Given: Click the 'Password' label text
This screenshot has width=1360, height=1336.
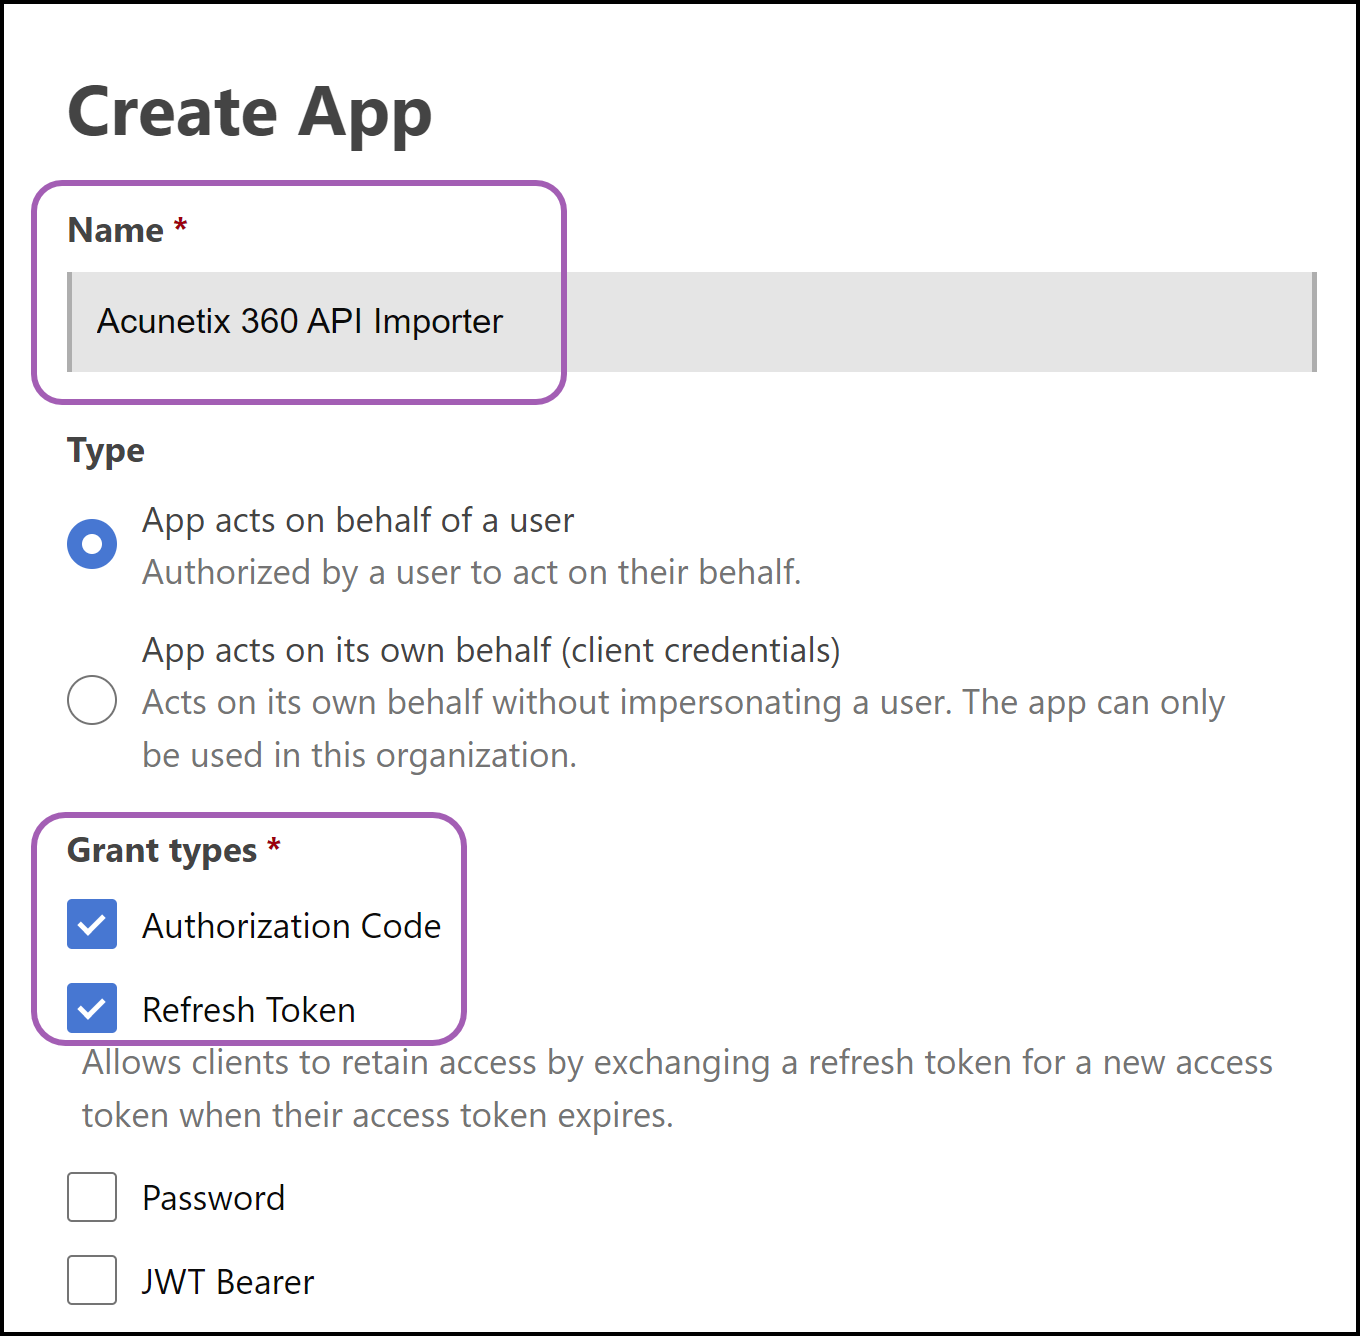Looking at the screenshot, I should 214,1198.
